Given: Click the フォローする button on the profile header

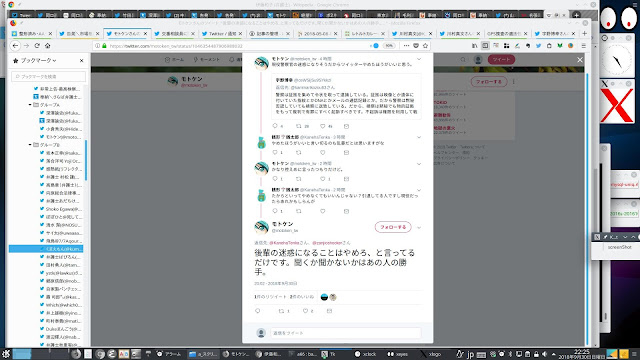Looking at the screenshot, I should (489, 82).
